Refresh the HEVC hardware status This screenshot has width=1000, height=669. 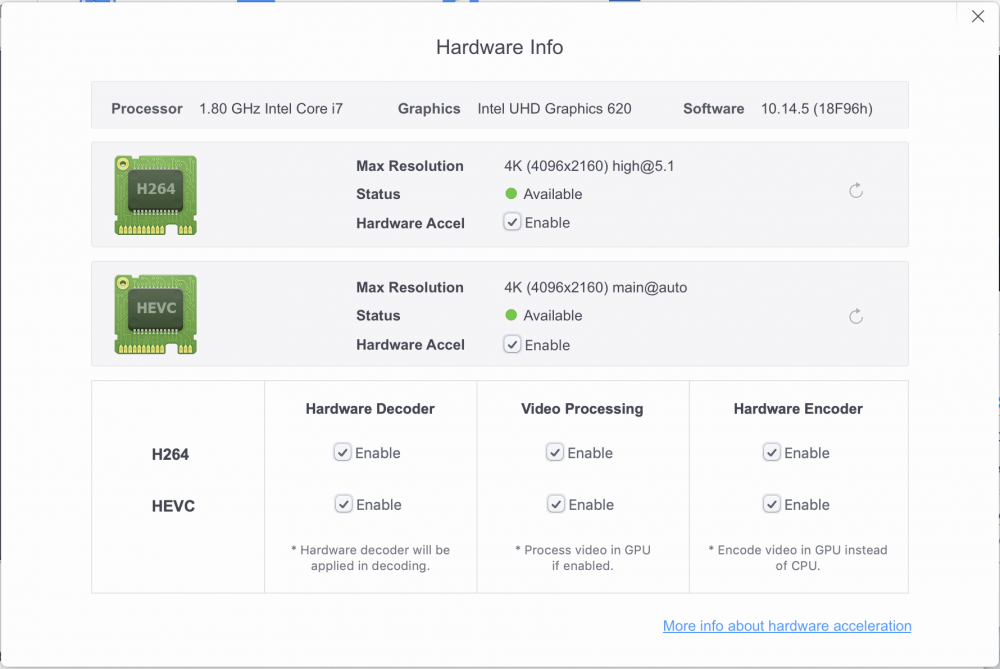856,316
